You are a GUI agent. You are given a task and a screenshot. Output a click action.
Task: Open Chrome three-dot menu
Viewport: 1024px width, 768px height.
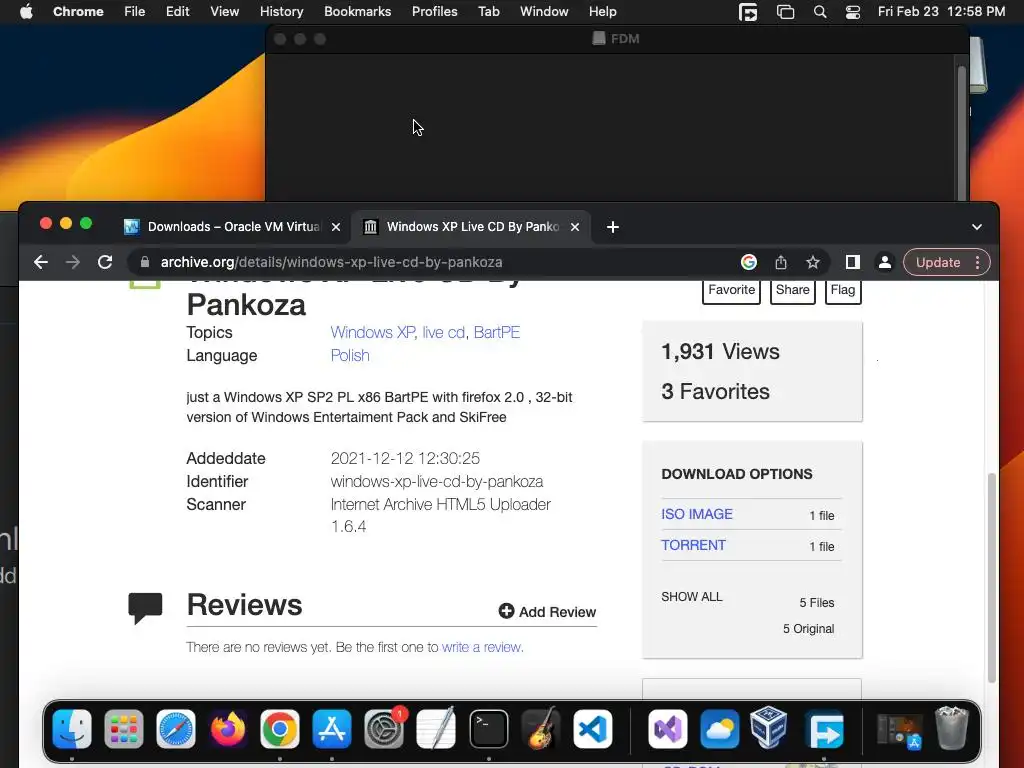coord(978,263)
